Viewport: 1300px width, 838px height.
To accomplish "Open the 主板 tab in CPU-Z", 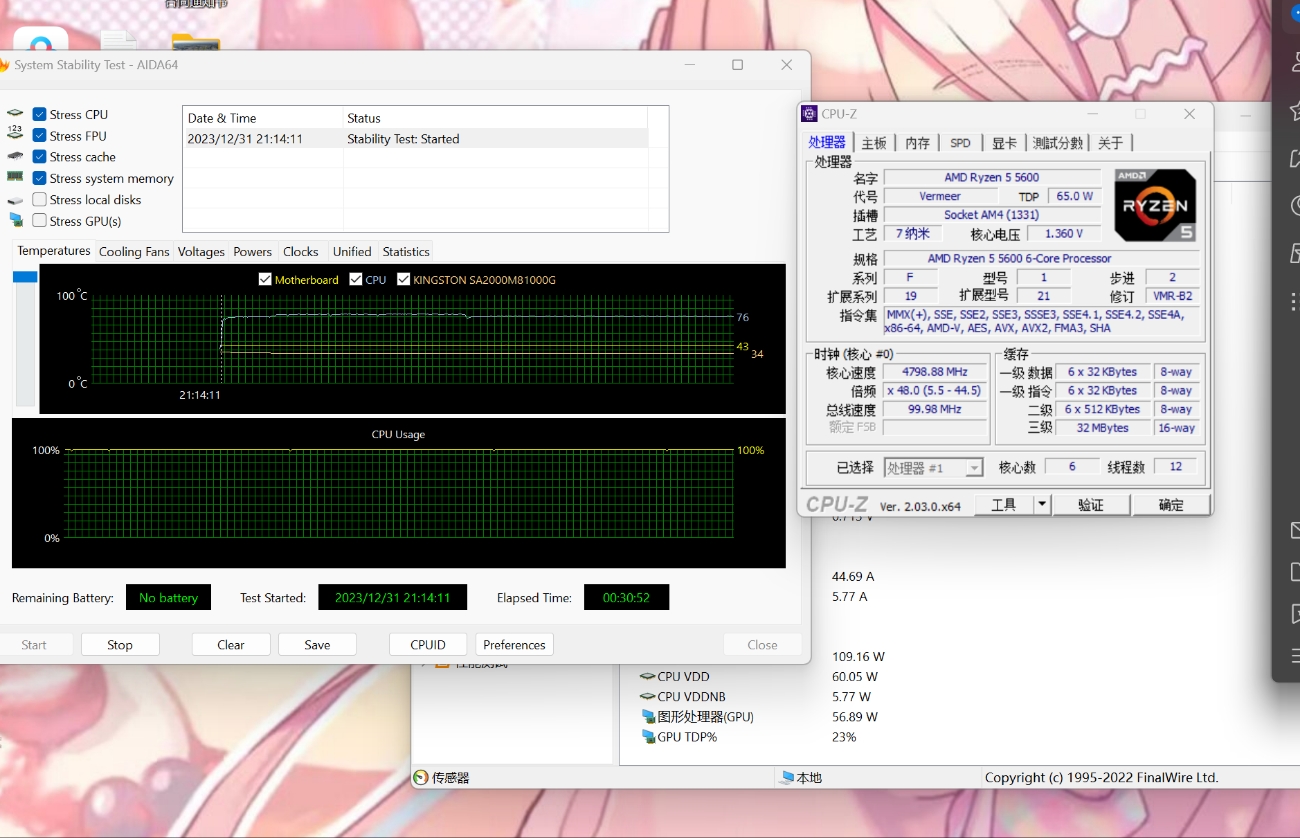I will [x=874, y=143].
